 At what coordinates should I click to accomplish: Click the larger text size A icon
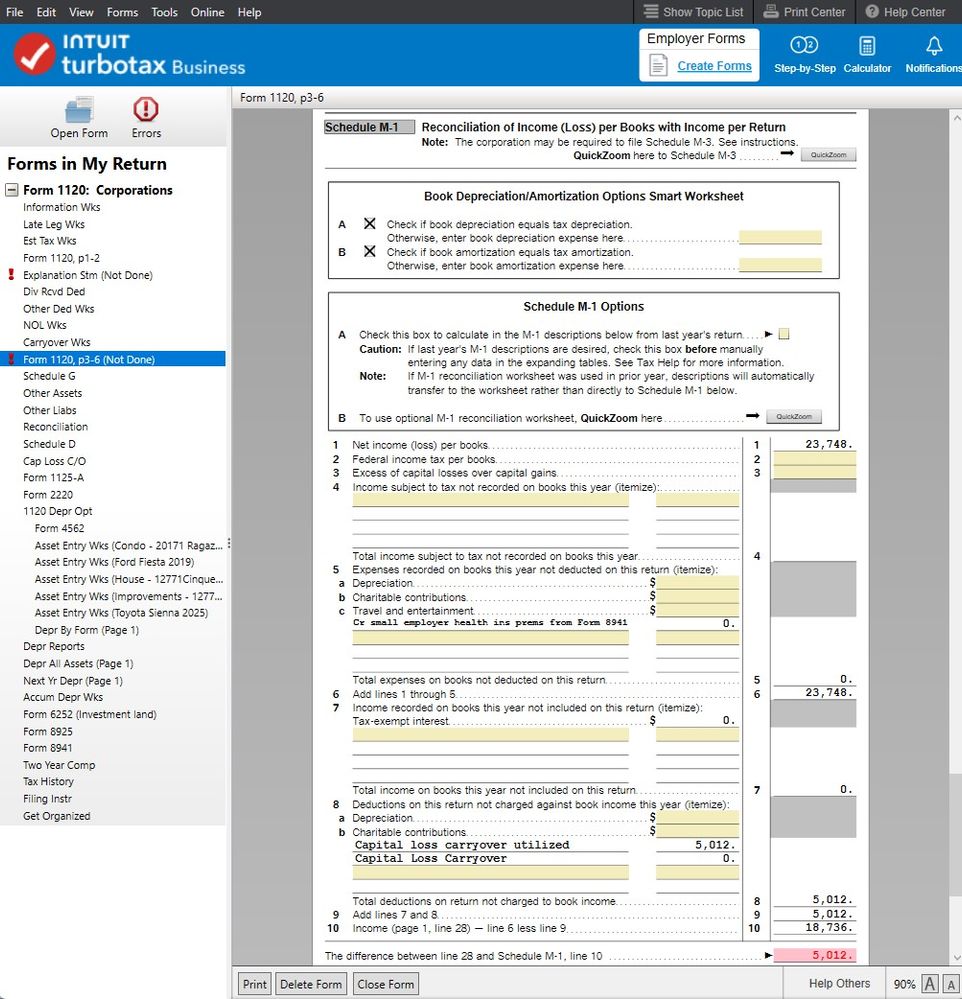[x=930, y=984]
